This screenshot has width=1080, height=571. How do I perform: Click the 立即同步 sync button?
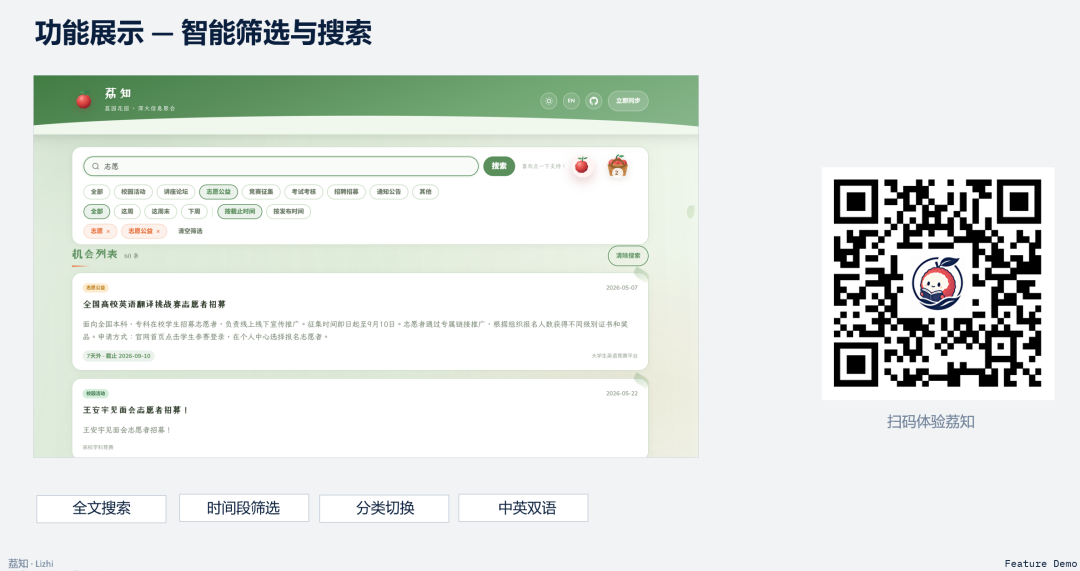click(x=628, y=101)
